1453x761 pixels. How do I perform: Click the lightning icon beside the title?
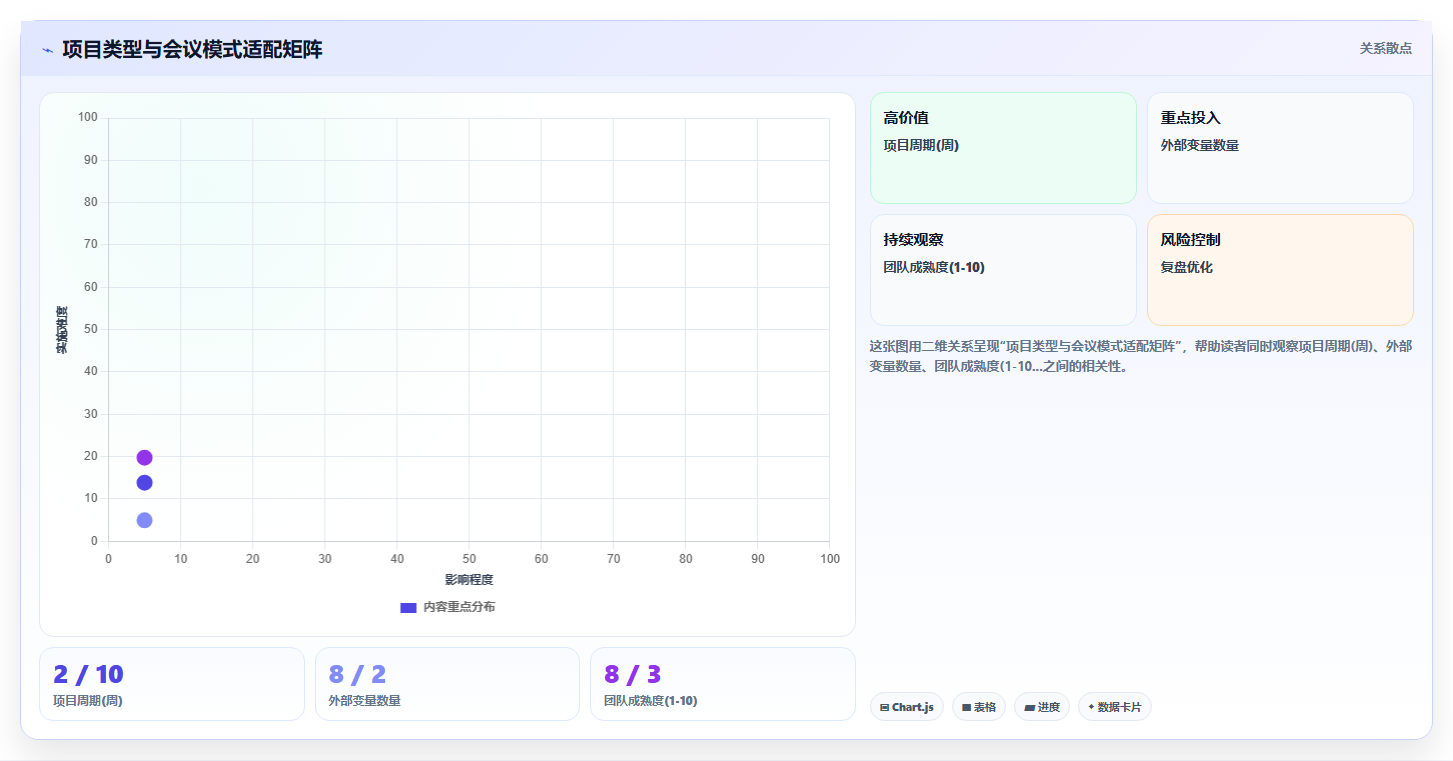pos(47,50)
